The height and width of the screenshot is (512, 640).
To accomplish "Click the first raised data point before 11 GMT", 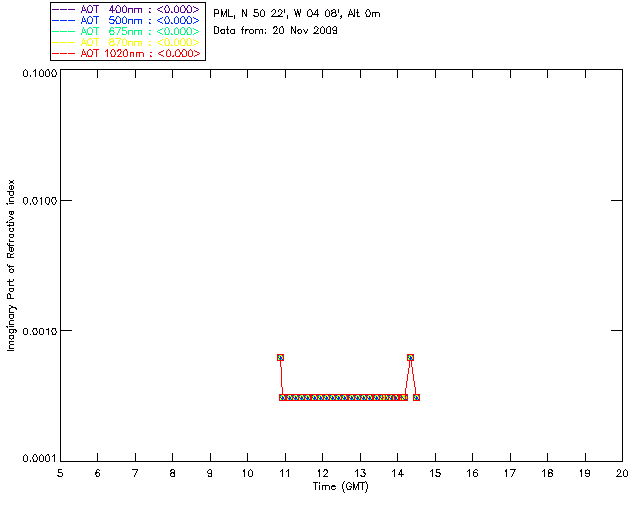I will pos(280,357).
